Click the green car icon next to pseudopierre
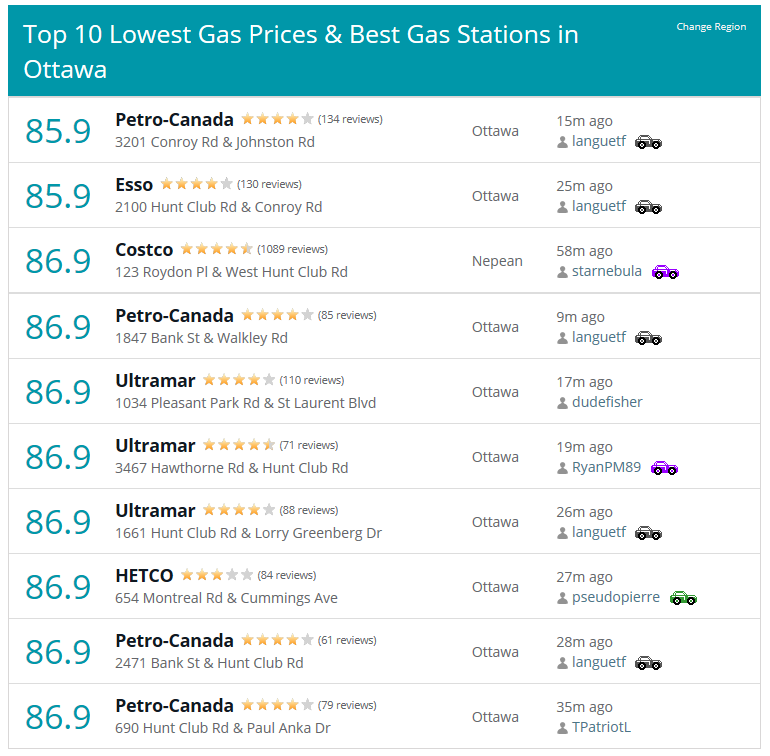The width and height of the screenshot is (770, 756). 683,598
